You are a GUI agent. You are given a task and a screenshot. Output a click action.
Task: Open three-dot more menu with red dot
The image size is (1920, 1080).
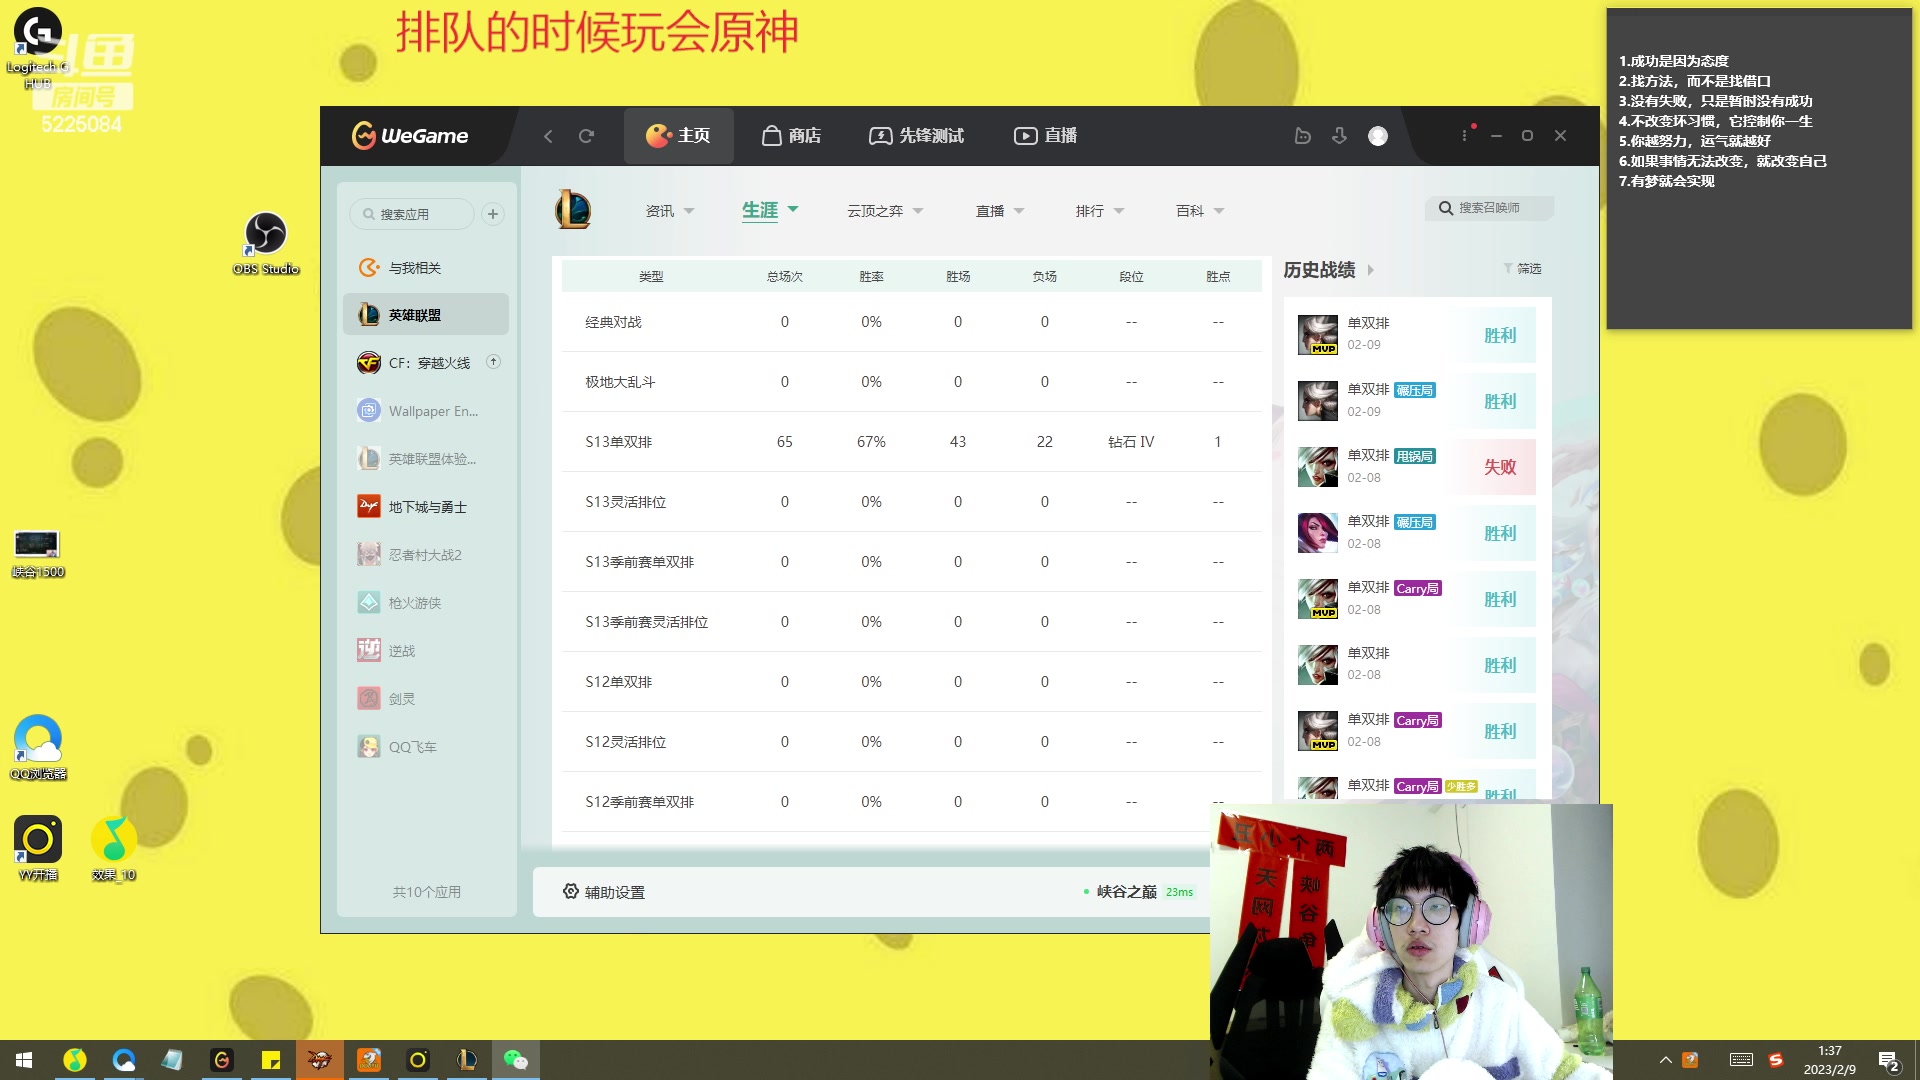[x=1465, y=135]
